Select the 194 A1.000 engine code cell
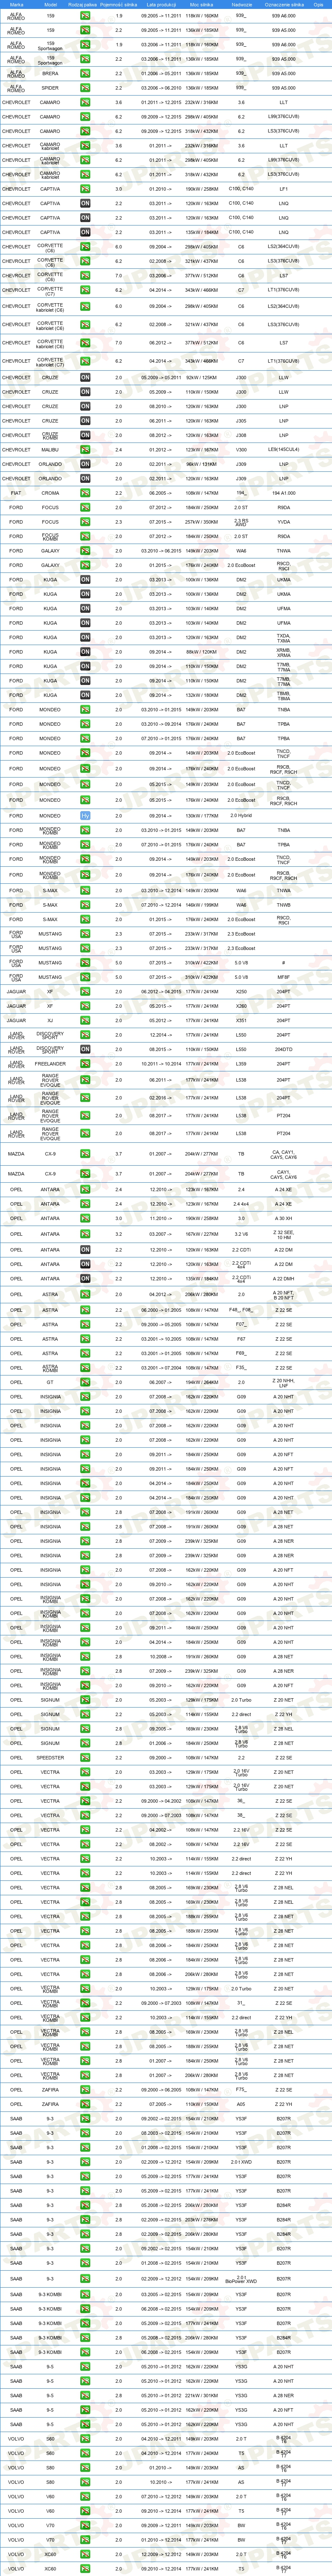This screenshot has width=332, height=2576. point(284,493)
